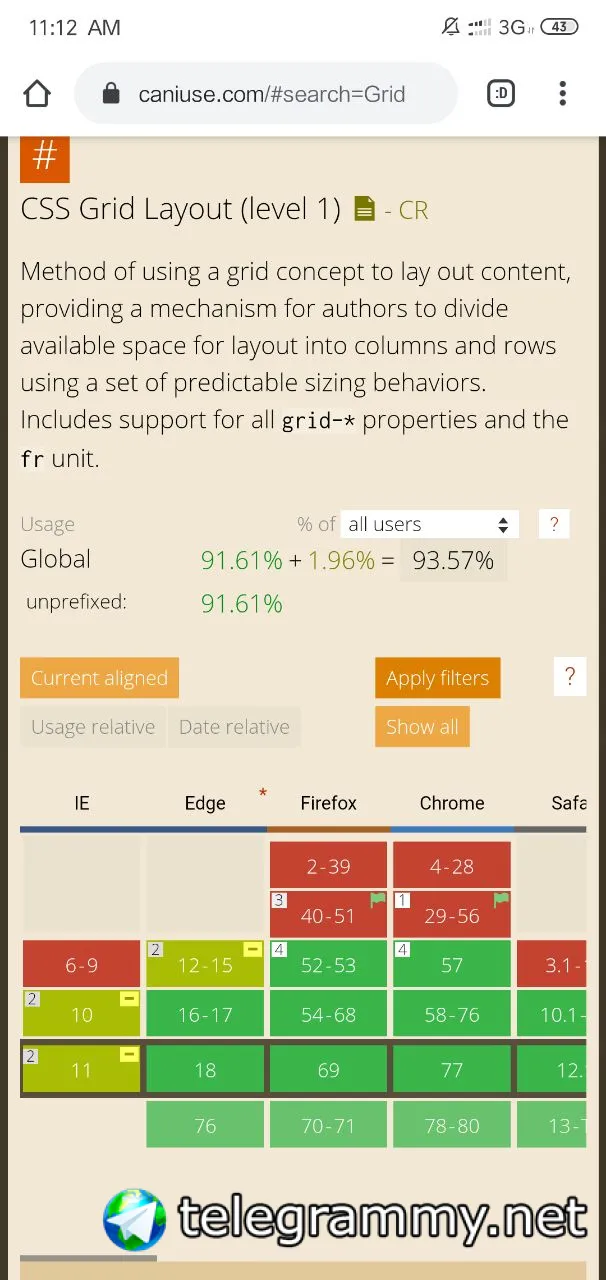Select the Chrome browser column header
This screenshot has width=606, height=1280.
coord(452,803)
